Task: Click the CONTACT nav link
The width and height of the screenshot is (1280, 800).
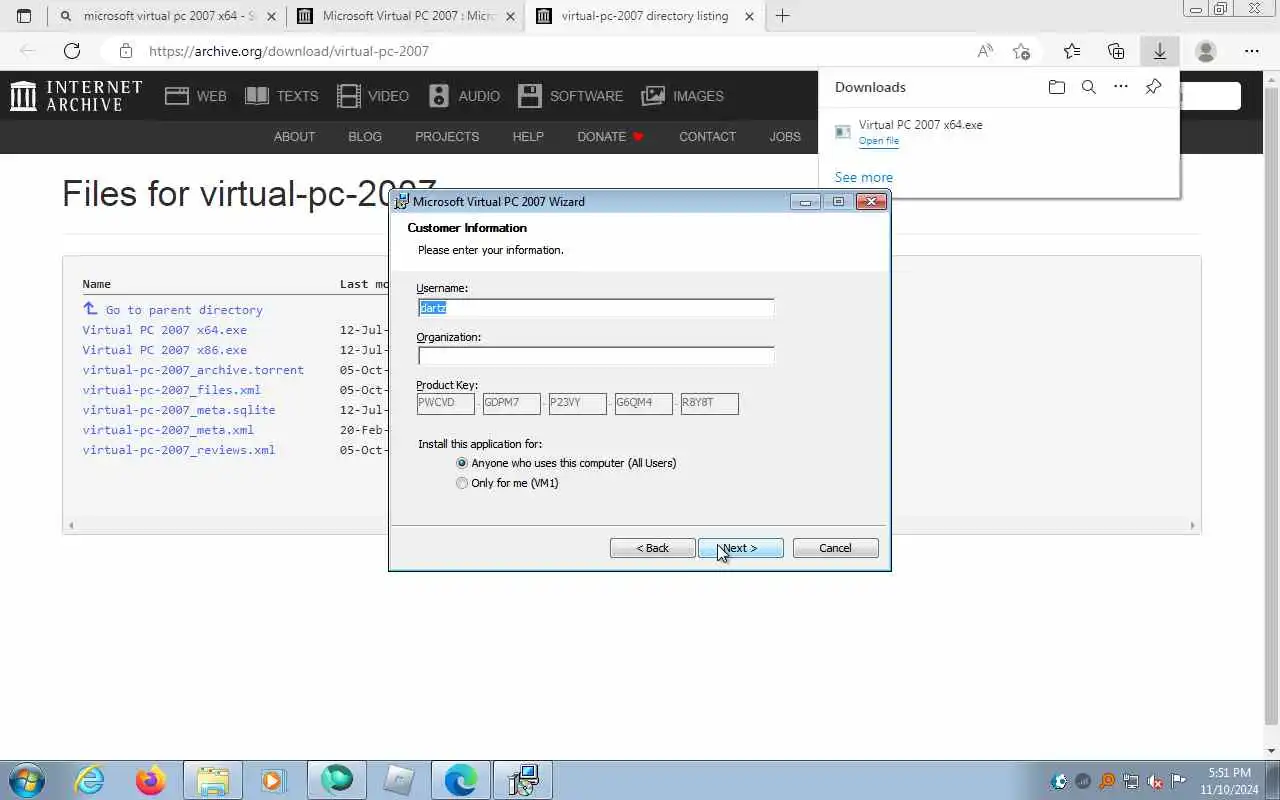Action: click(x=707, y=137)
